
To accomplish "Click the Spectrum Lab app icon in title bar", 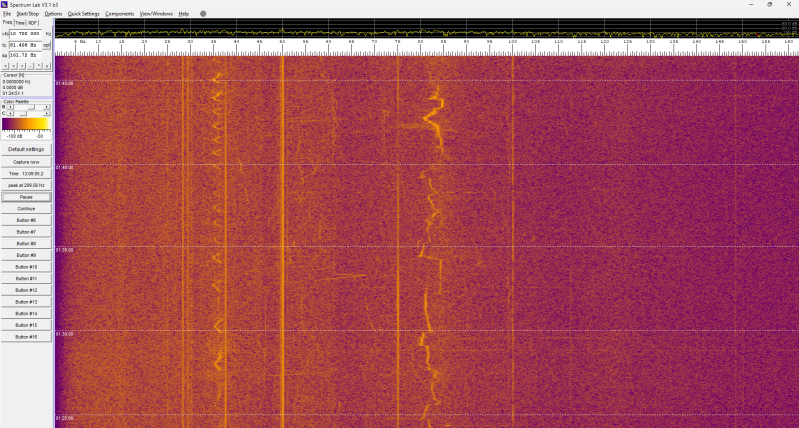I will pos(4,4).
